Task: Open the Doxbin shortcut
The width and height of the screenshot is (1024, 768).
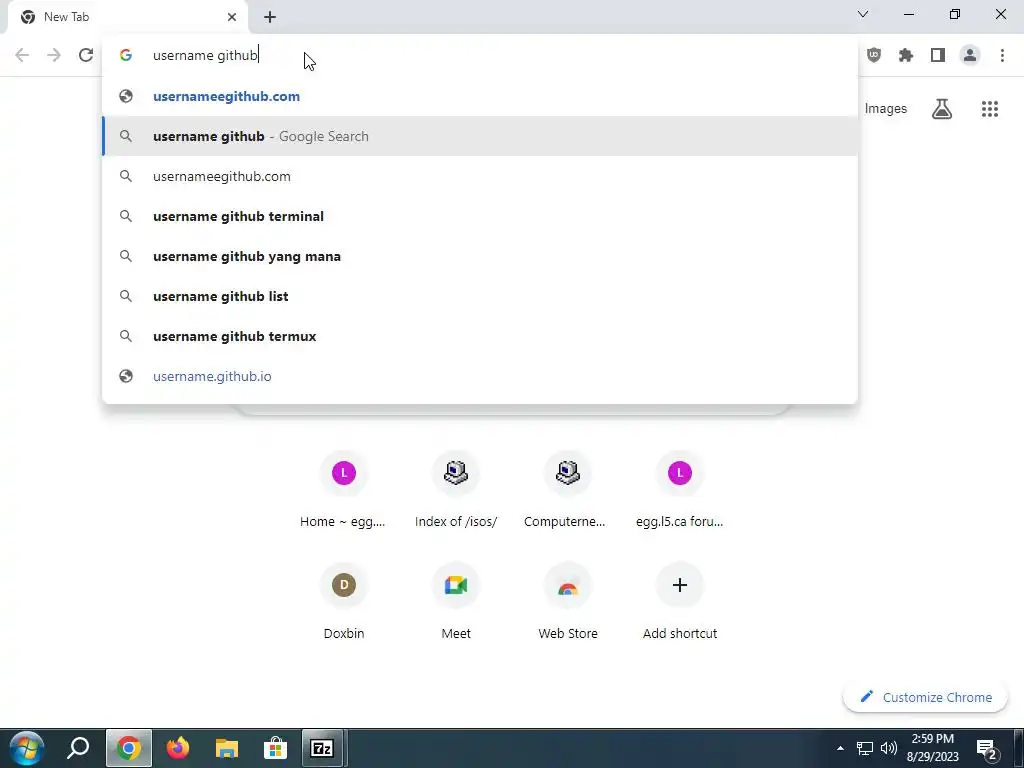Action: [344, 601]
